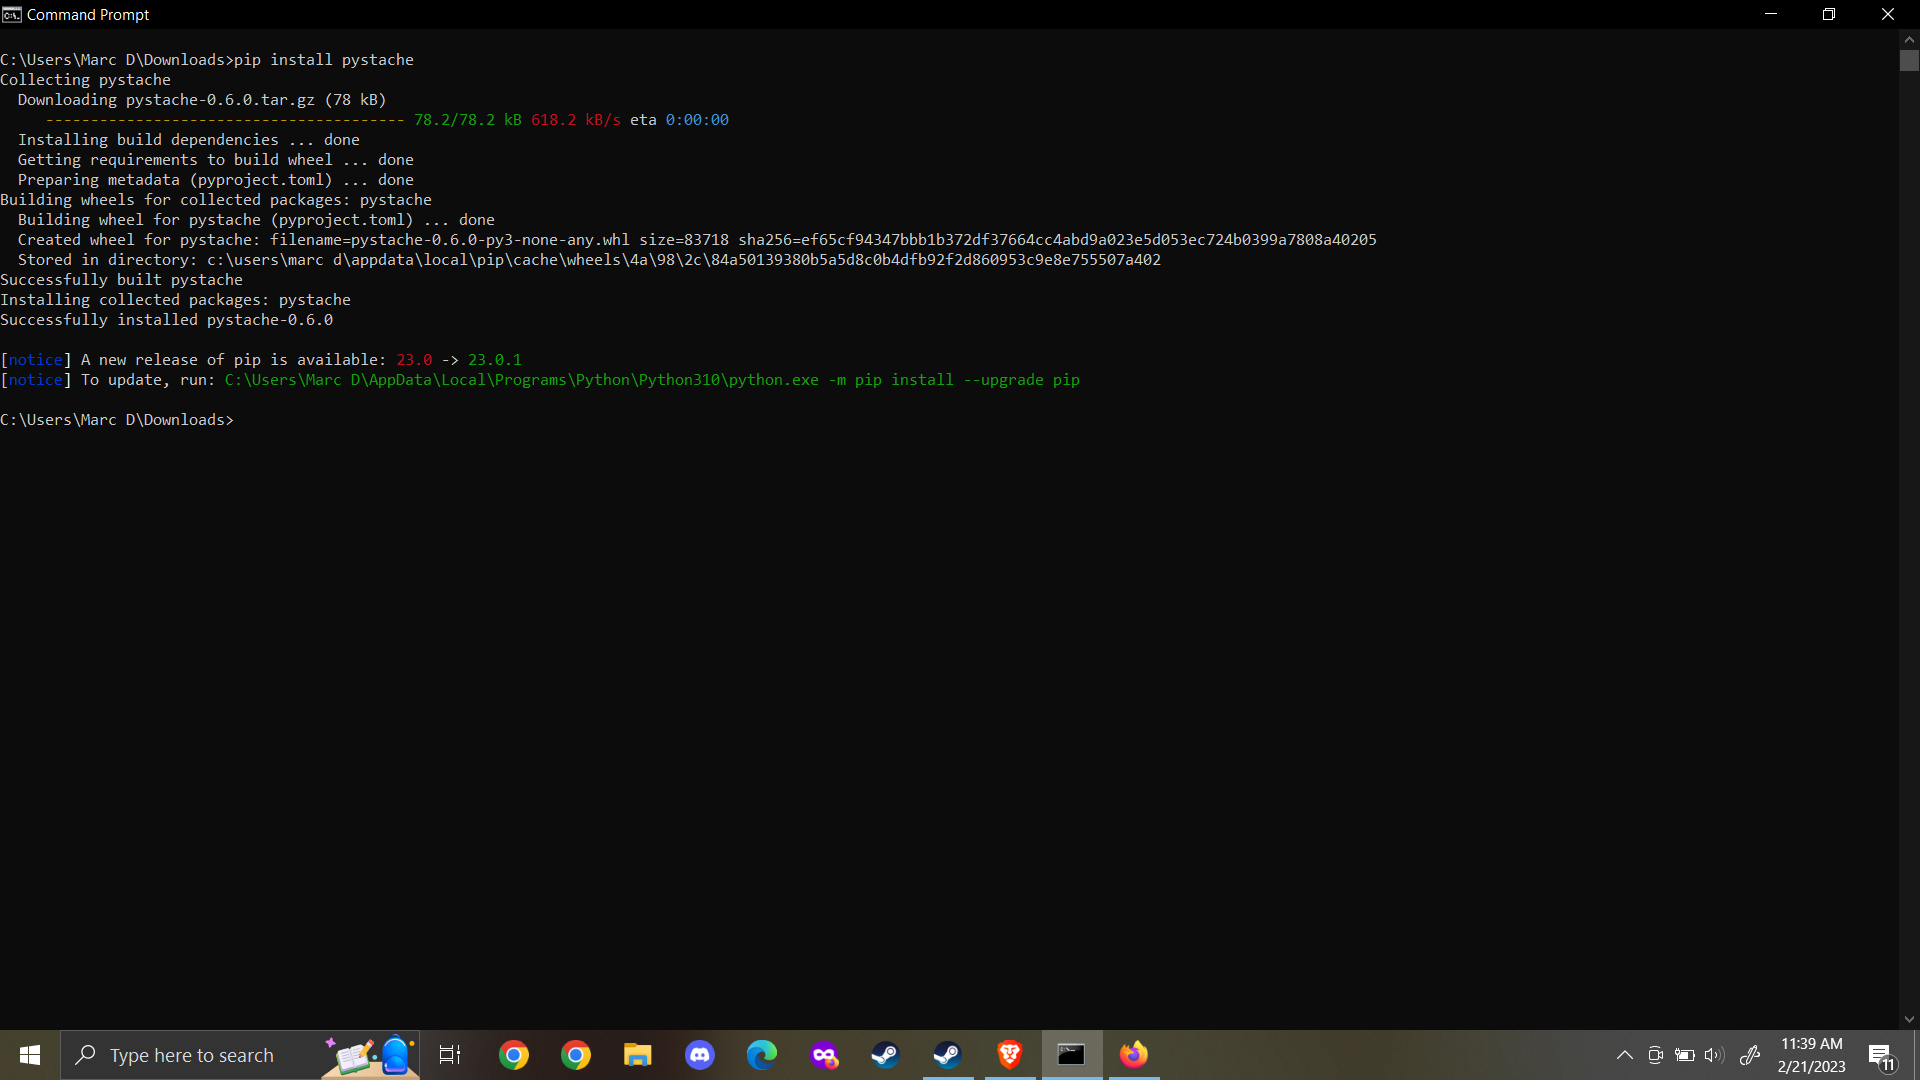Open Brave browser from the taskbar

1010,1055
